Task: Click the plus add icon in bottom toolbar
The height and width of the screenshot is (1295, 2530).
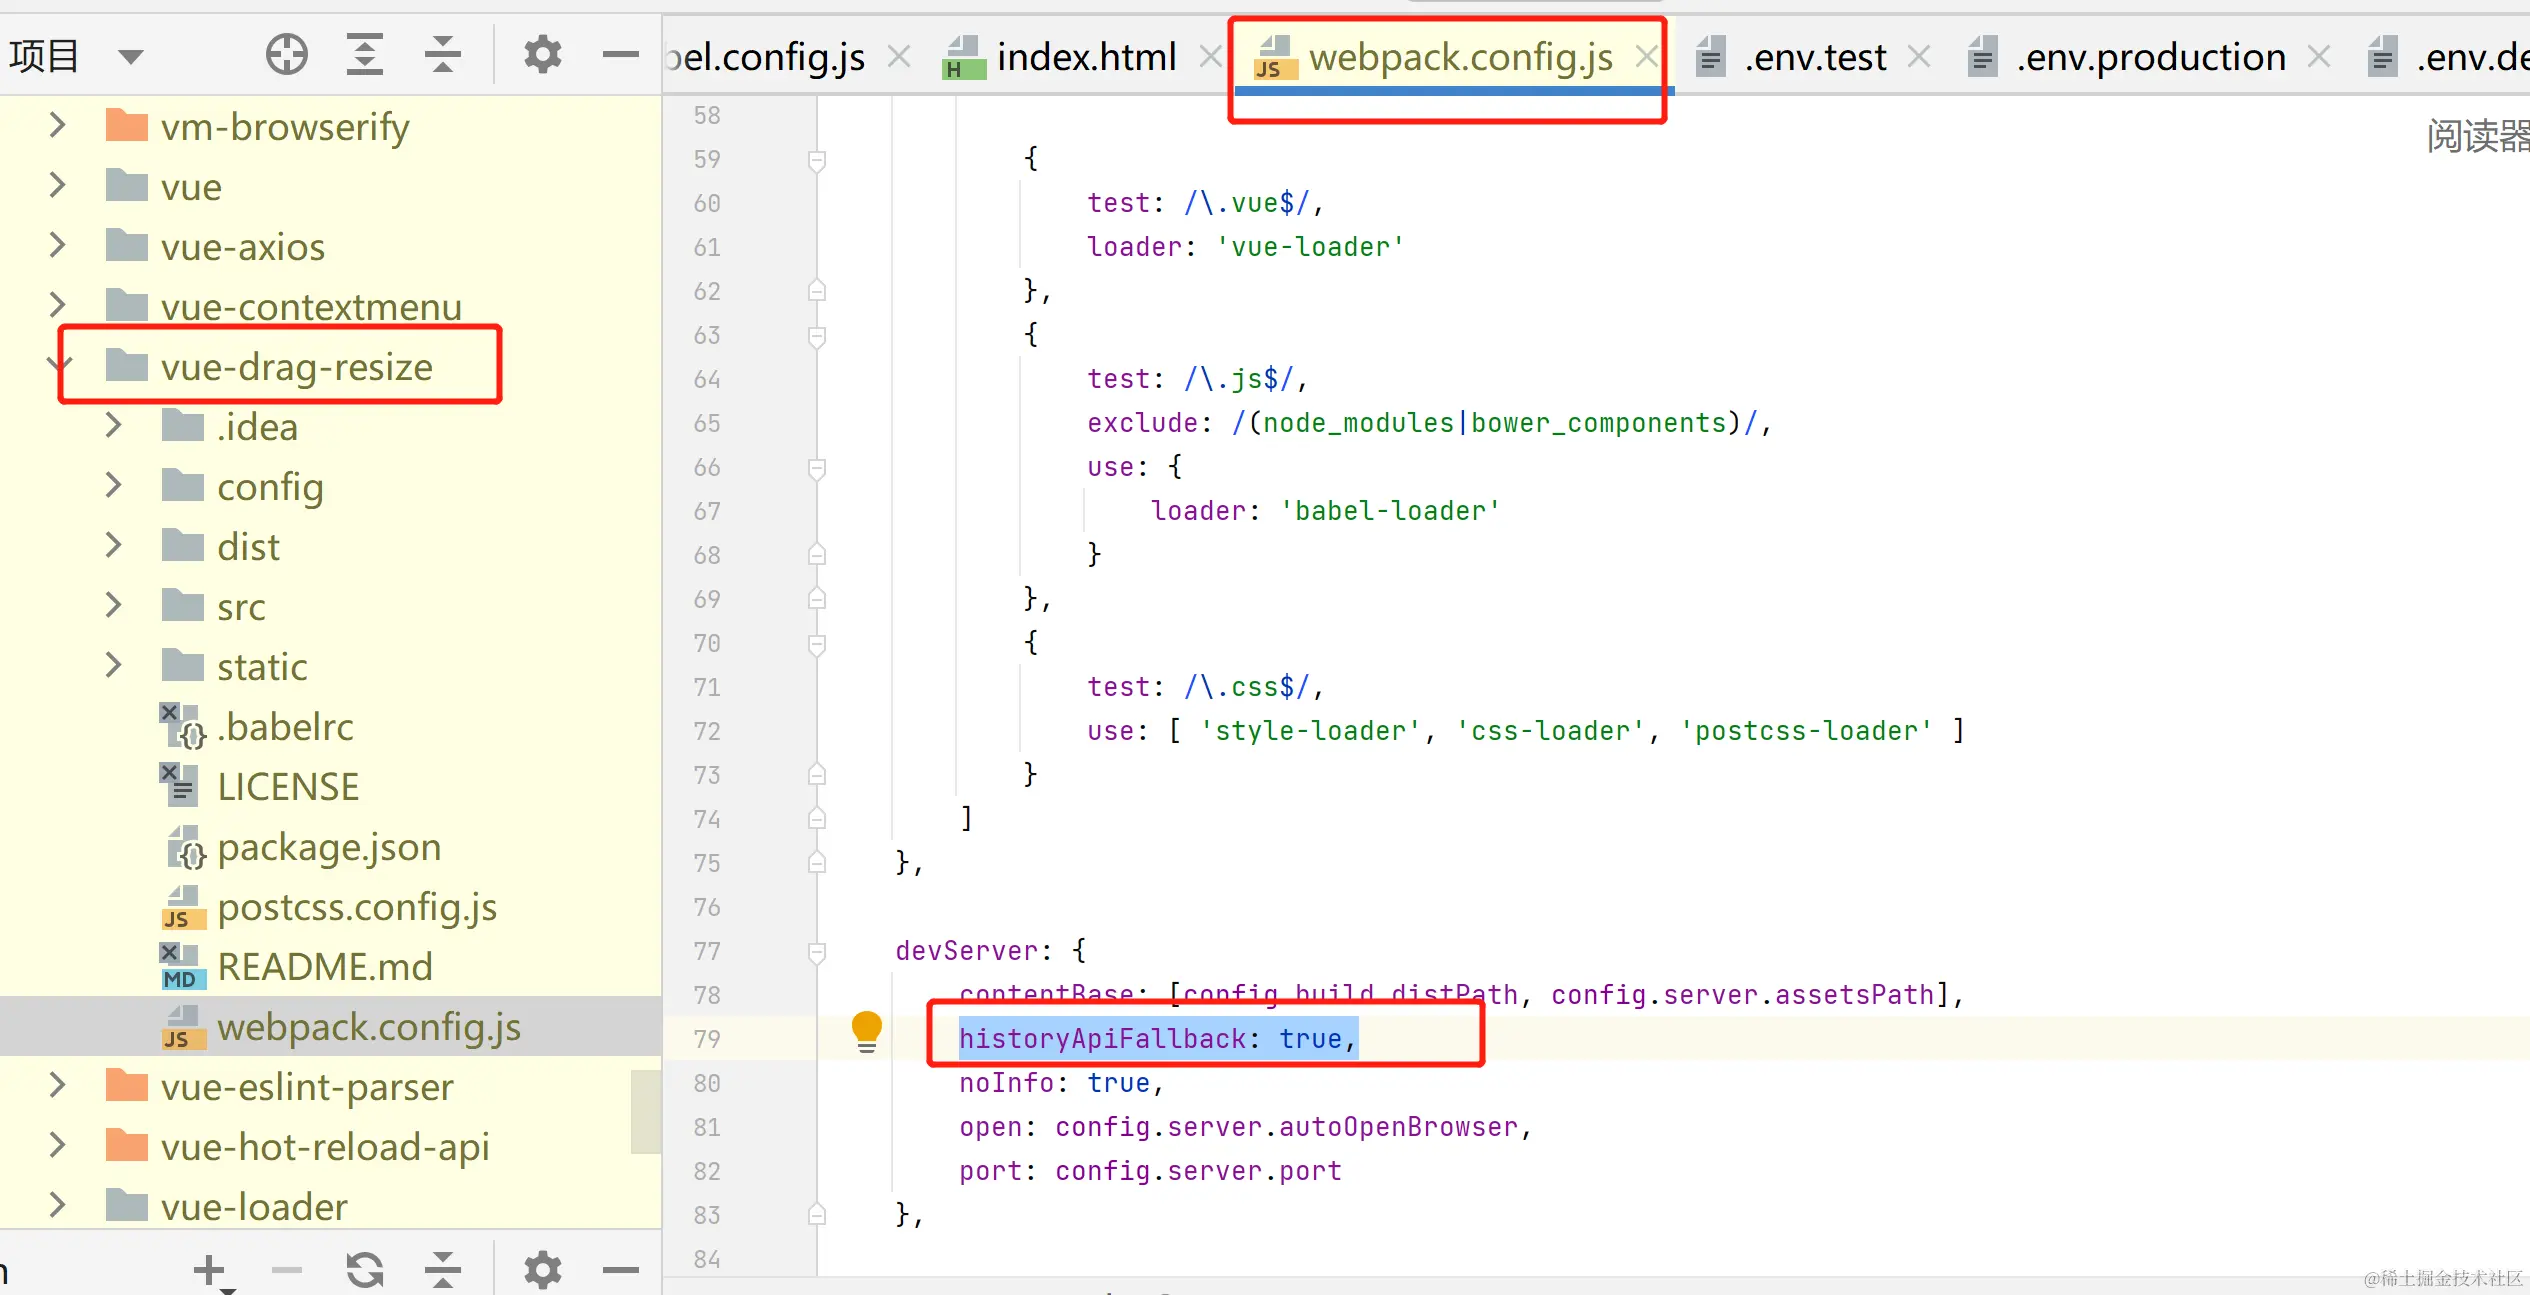Action: point(209,1270)
